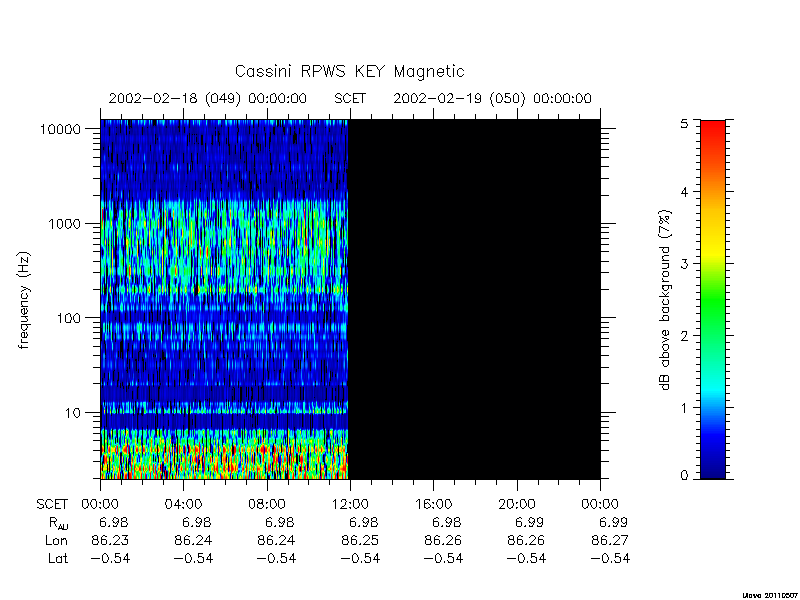Click the colorbar label 2
Image resolution: width=800 pixels, height=600 pixels.
[684, 336]
